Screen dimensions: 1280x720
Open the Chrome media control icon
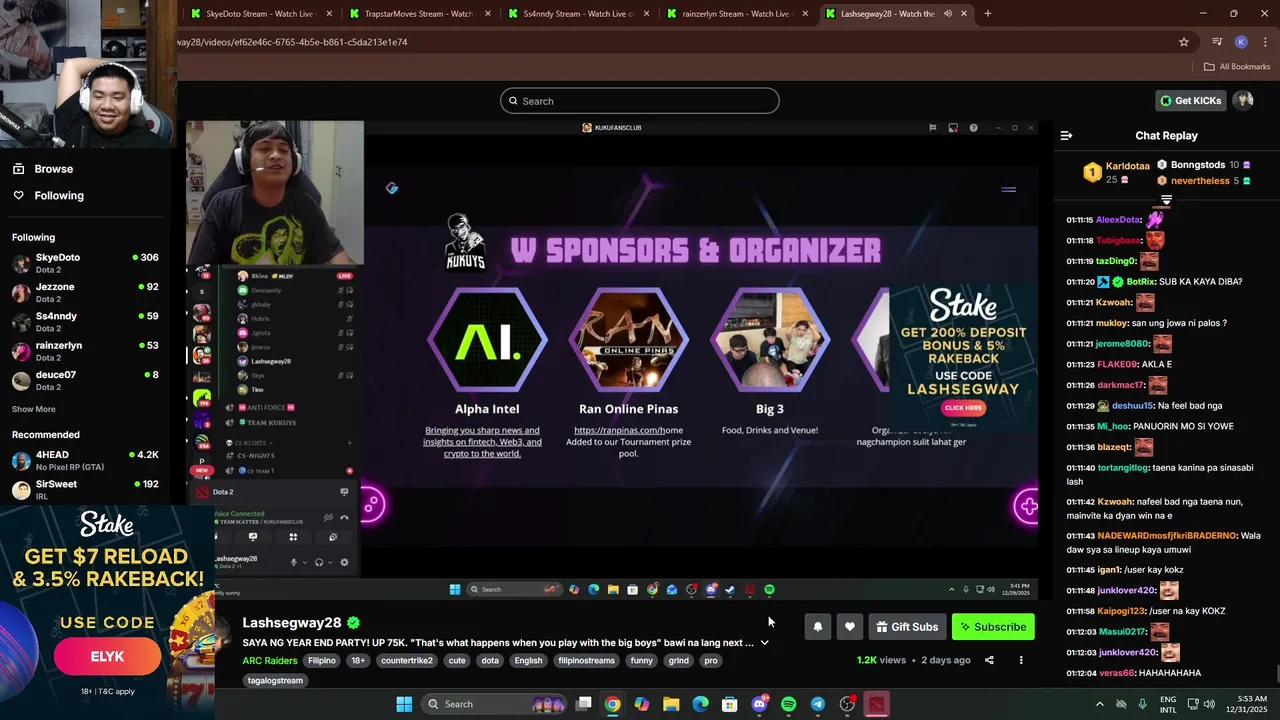tap(1217, 42)
